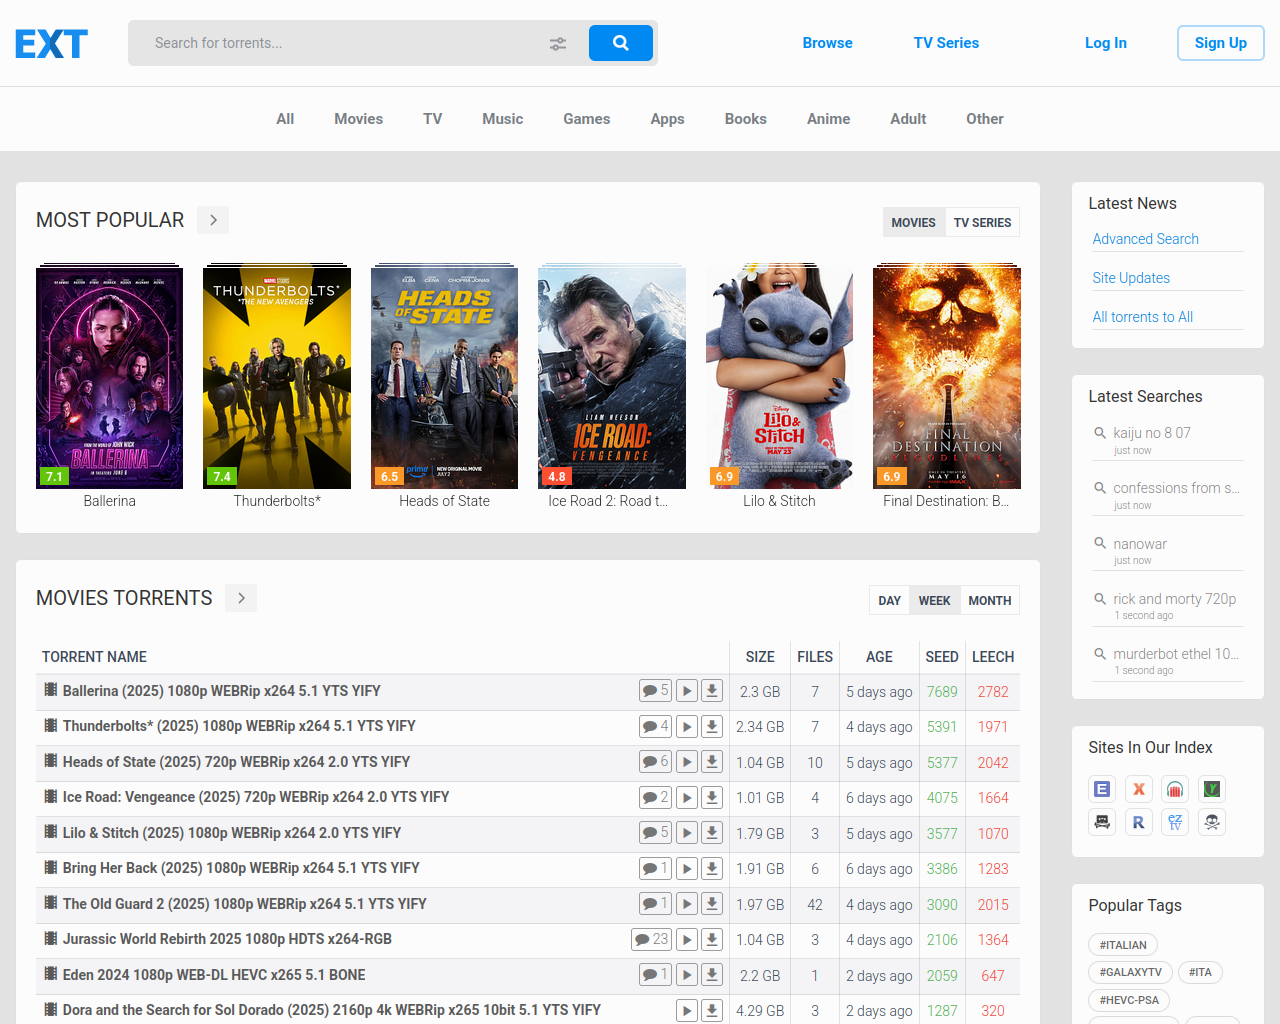
Task: Download the Lilo & Stitch (2025) torrent
Action: coord(712,833)
